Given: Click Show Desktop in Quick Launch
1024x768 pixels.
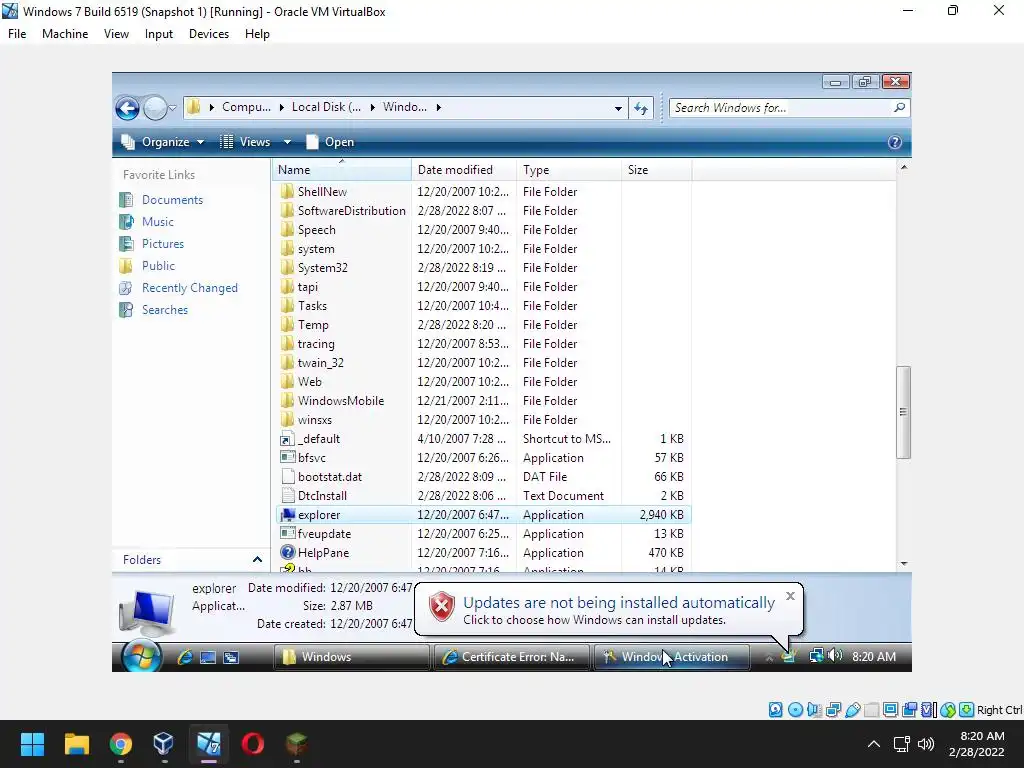Looking at the screenshot, I should [208, 657].
